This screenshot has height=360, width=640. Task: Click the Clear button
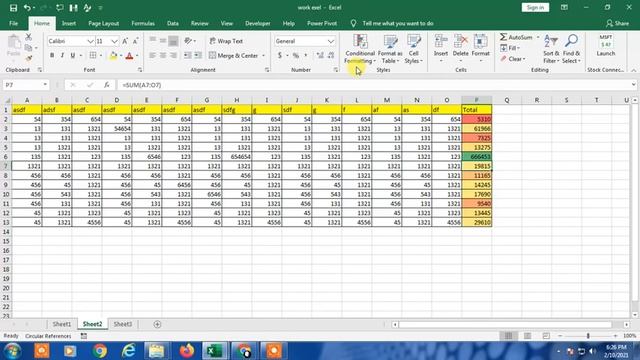[x=513, y=59]
